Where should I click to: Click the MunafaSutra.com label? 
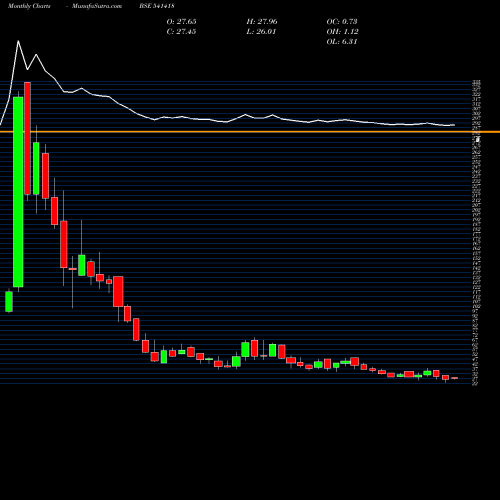click(x=97, y=6)
